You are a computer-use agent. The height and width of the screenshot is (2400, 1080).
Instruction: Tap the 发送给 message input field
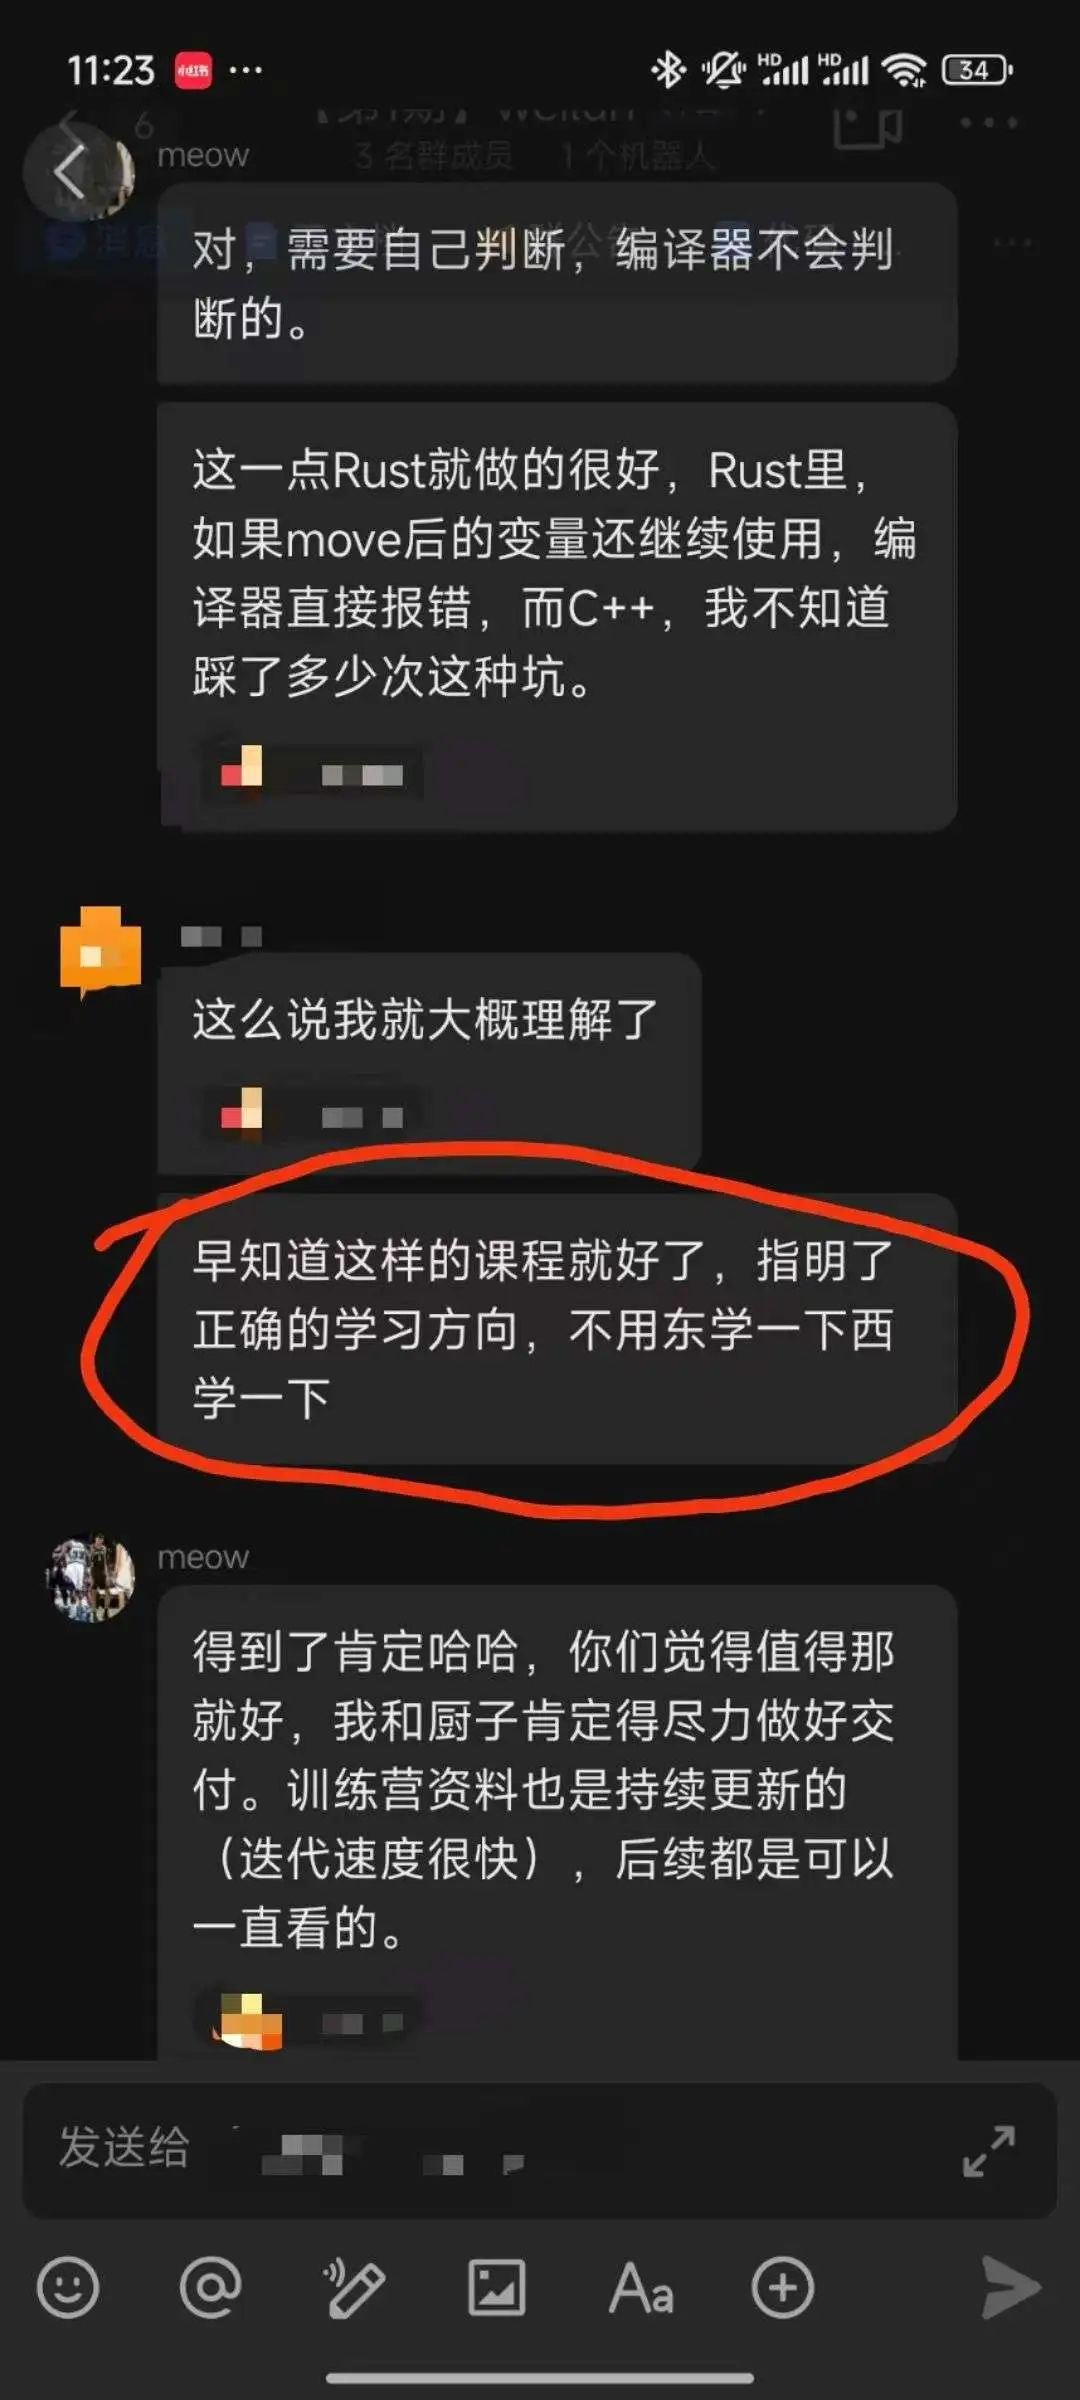coord(540,2150)
